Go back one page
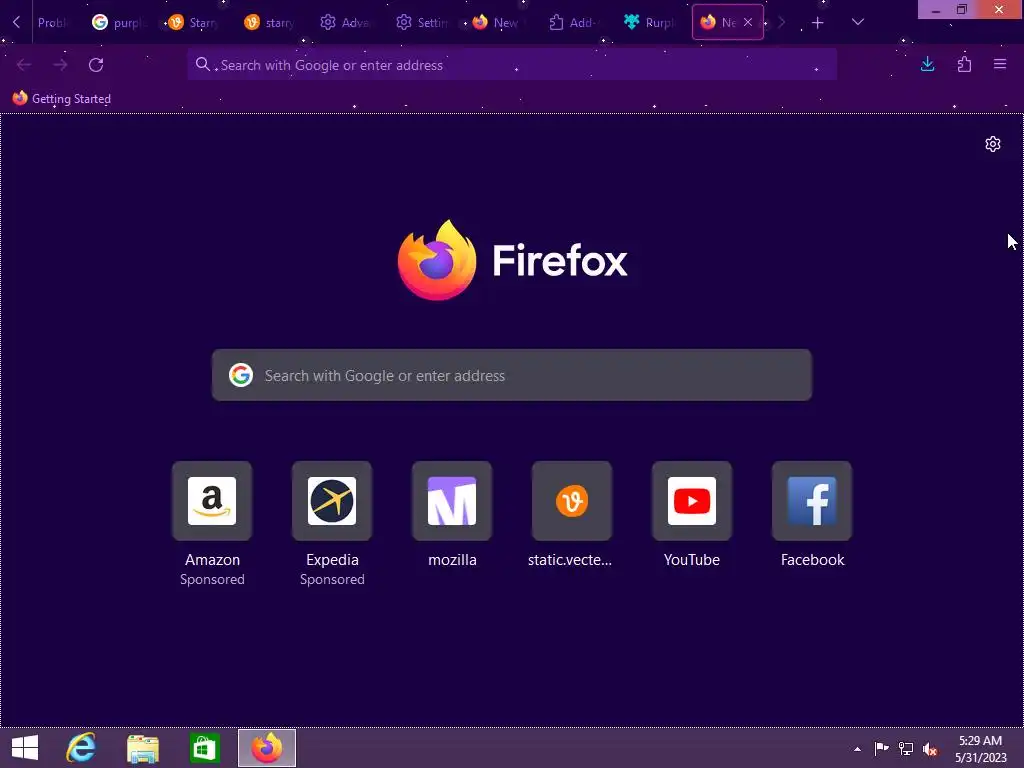Image resolution: width=1024 pixels, height=768 pixels. tap(24, 65)
